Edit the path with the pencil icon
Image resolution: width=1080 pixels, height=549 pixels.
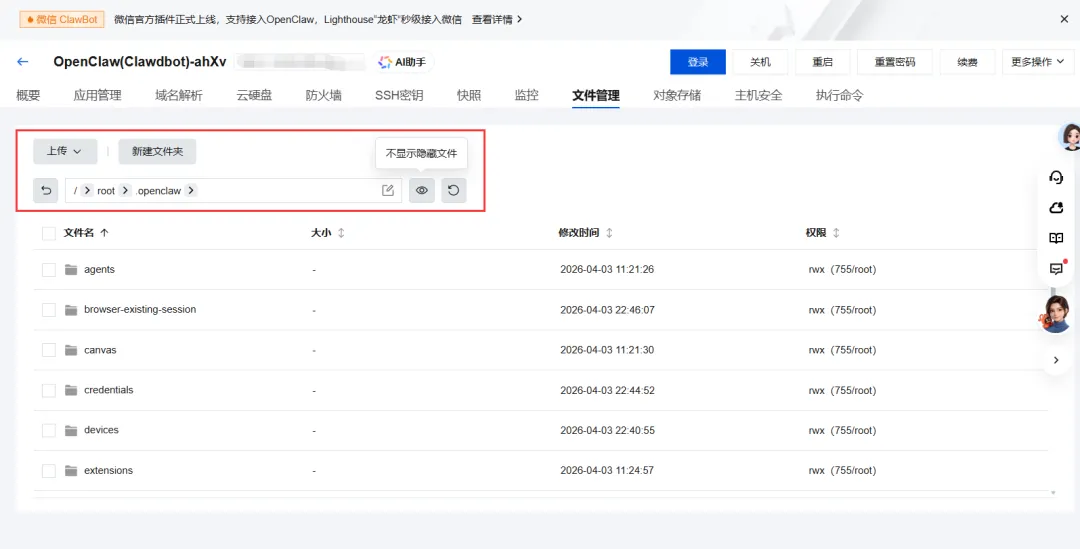pos(388,191)
